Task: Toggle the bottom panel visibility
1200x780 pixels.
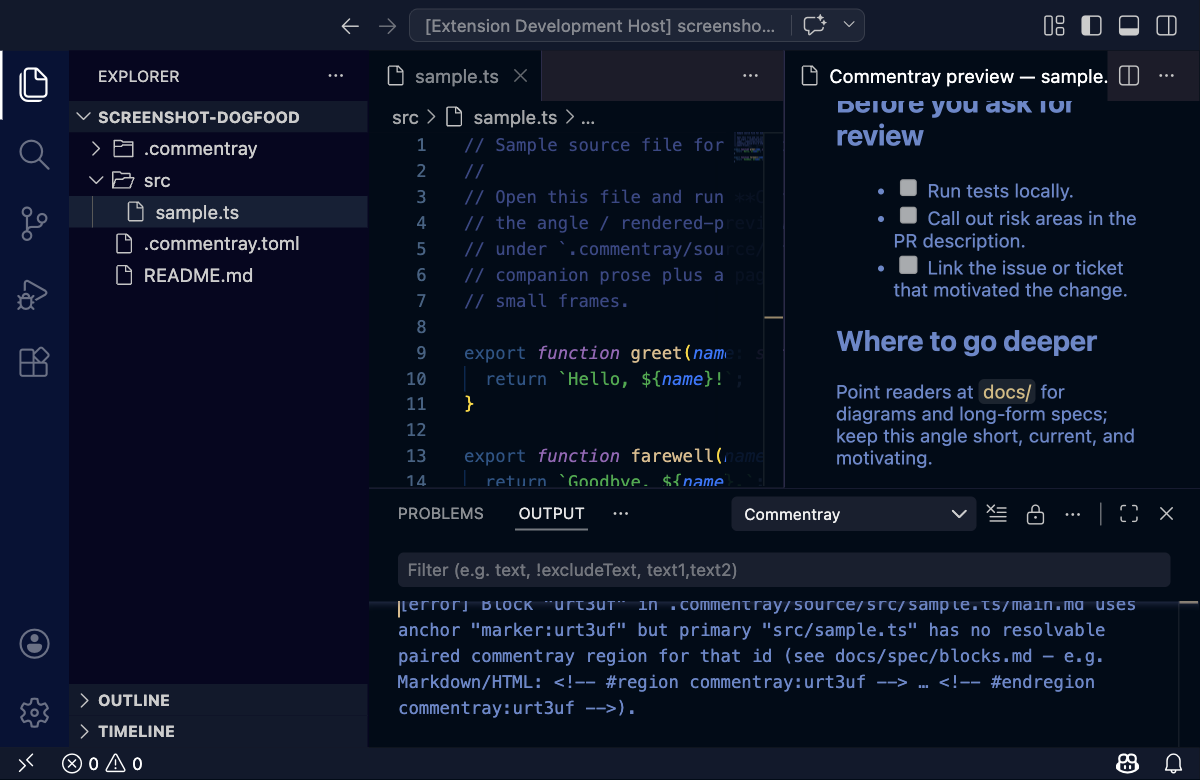Action: pyautogui.click(x=1129, y=26)
